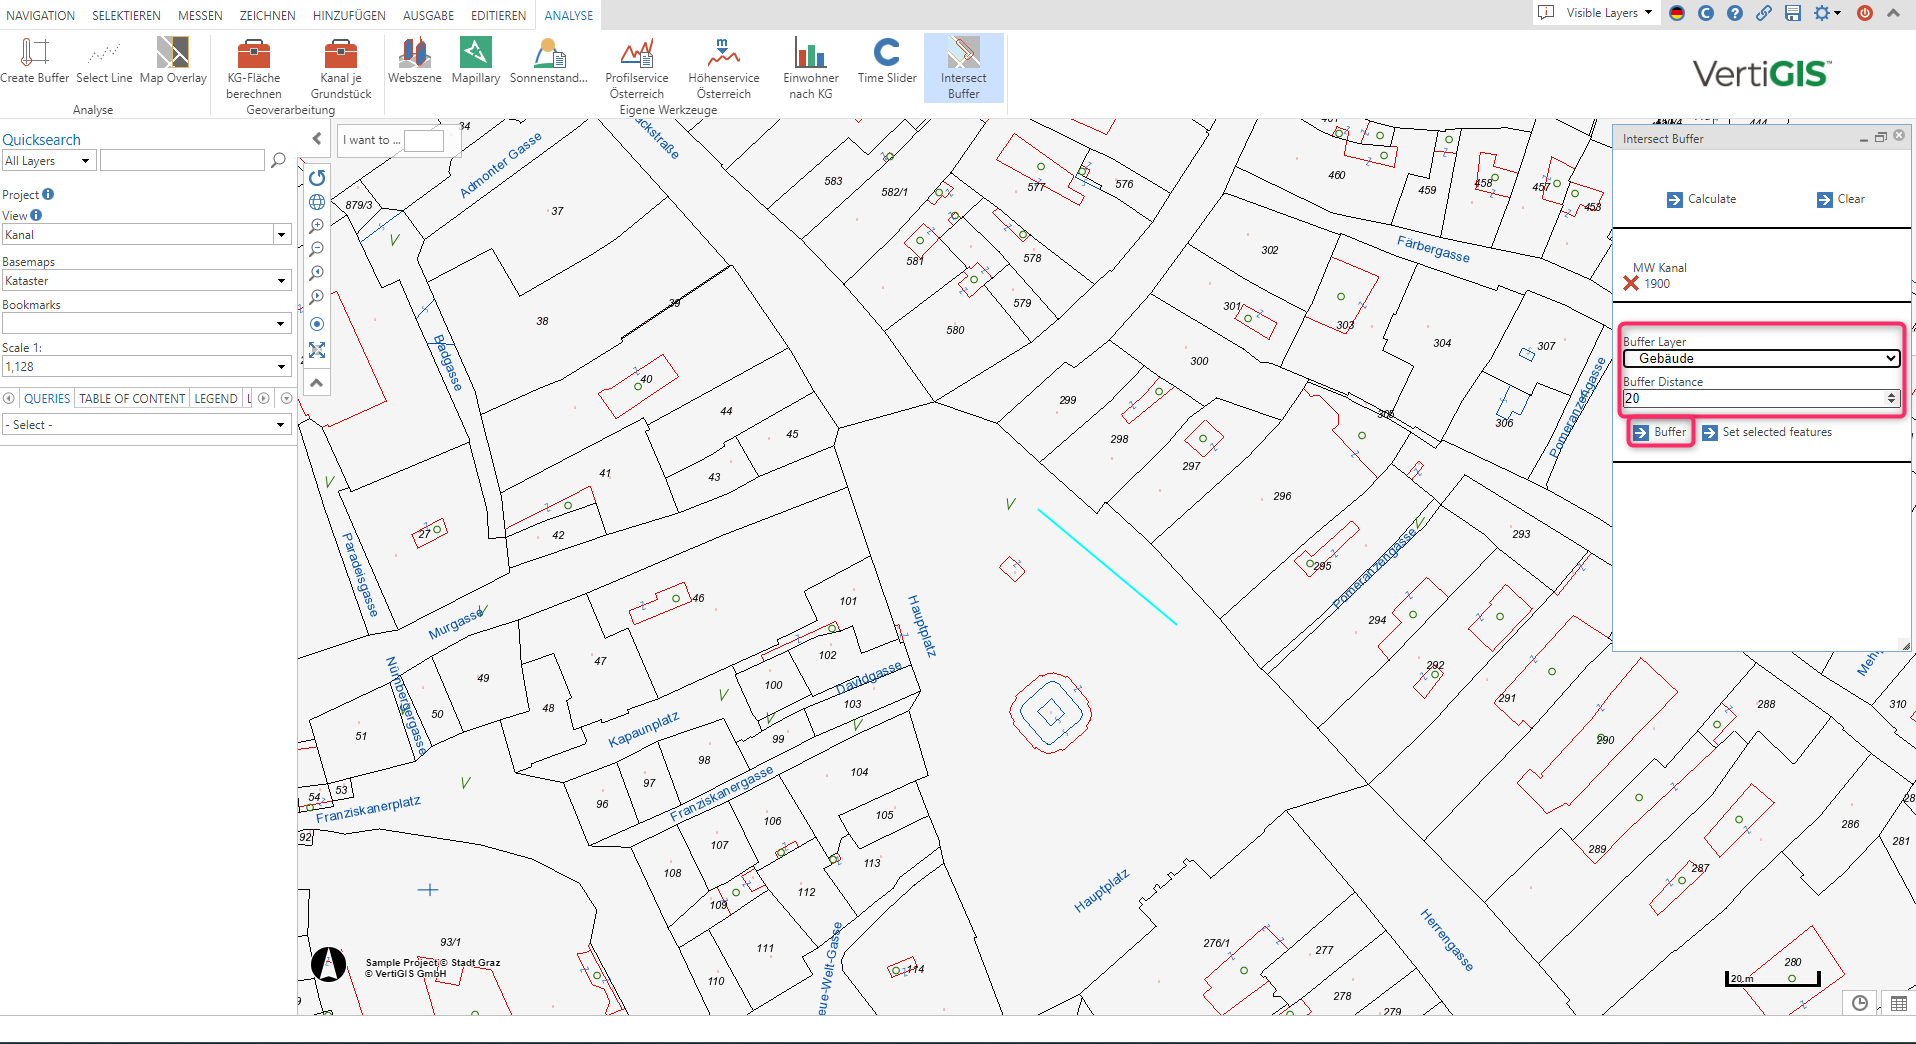
Task: Switch language with the German flag icon
Action: tap(1677, 13)
